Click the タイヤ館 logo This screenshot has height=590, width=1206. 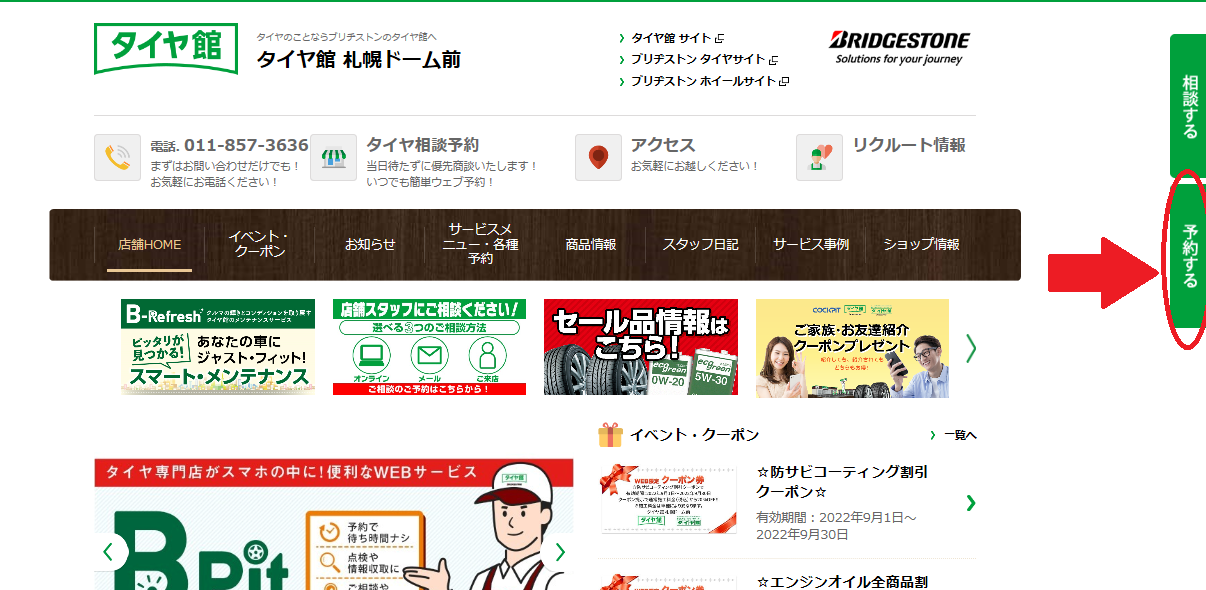click(166, 48)
